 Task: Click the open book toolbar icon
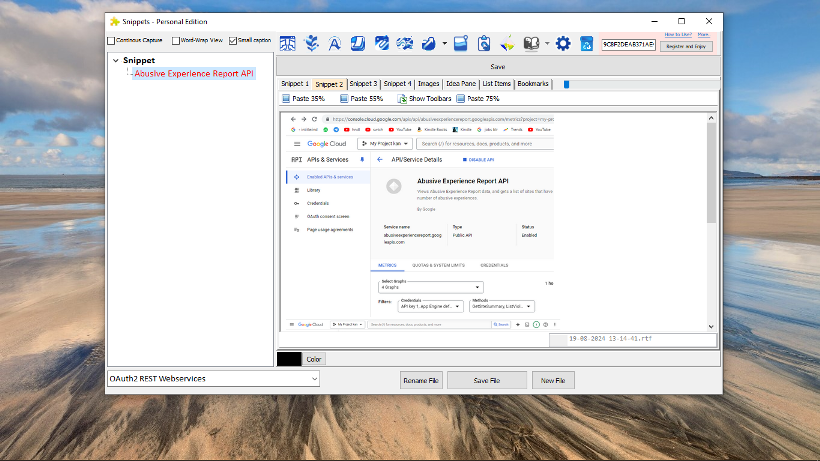(x=531, y=43)
